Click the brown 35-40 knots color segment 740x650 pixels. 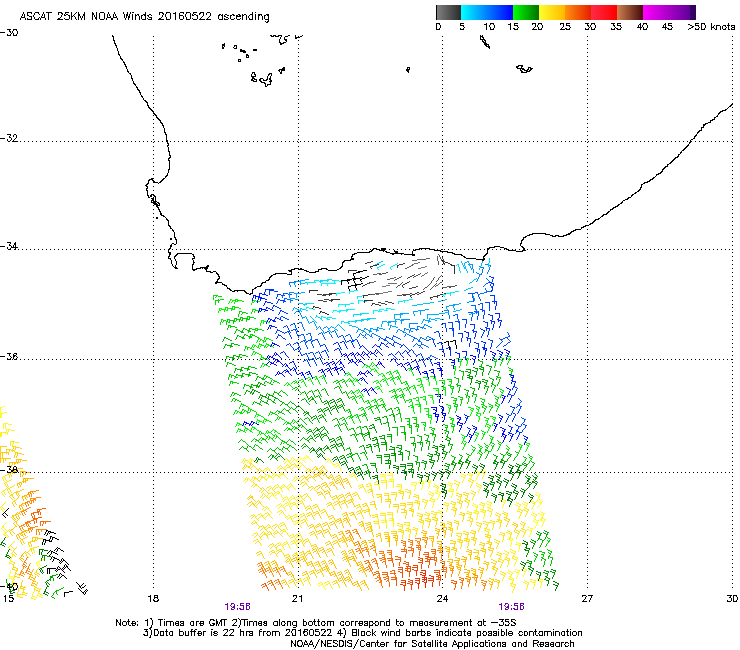click(x=630, y=12)
